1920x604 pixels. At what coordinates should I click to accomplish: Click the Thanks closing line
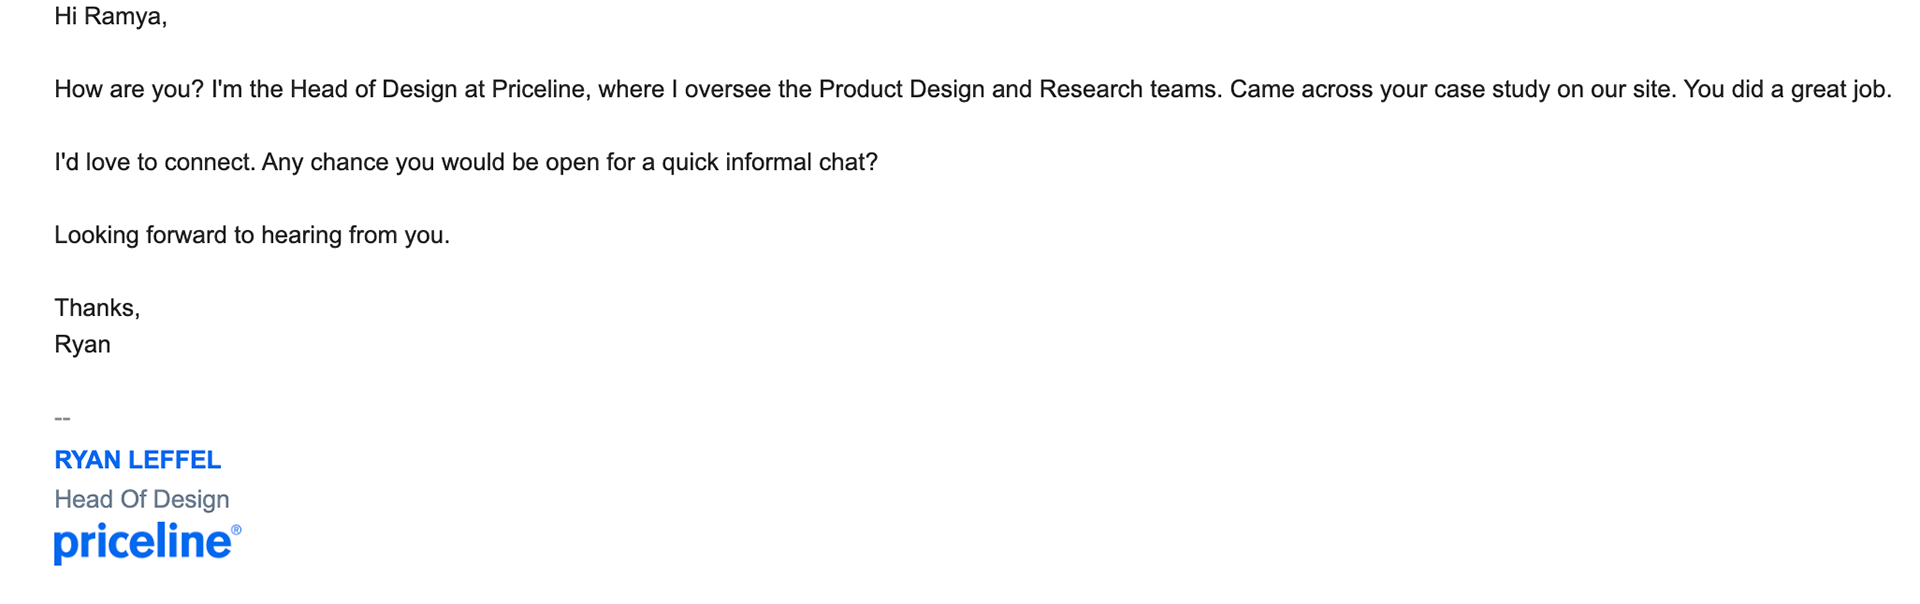point(97,308)
